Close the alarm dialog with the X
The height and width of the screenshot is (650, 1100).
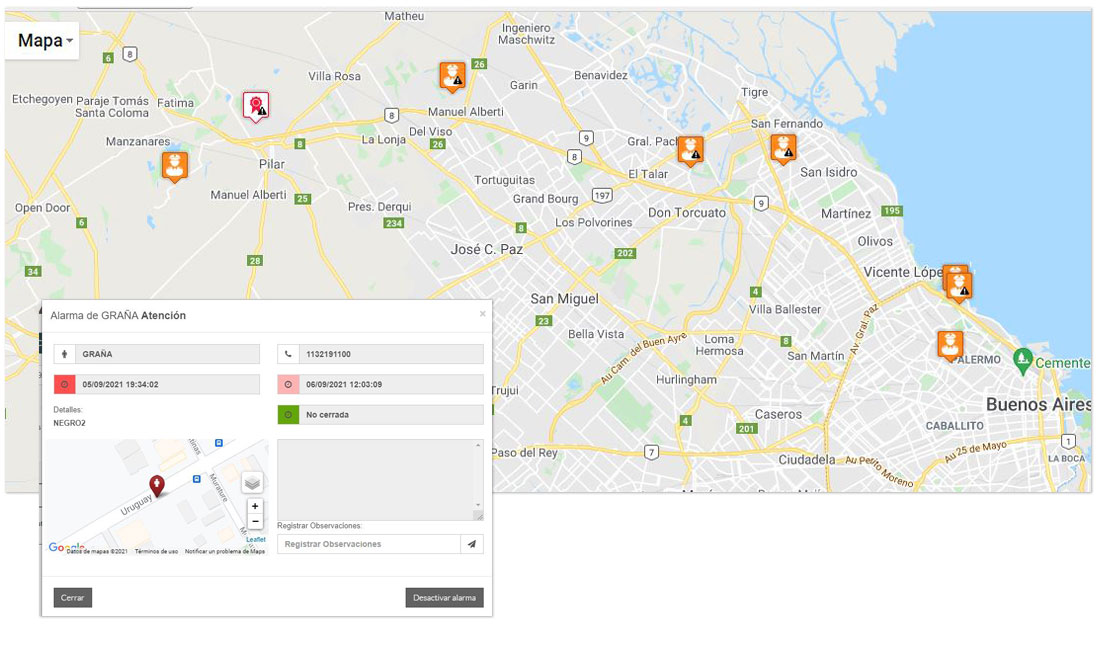[x=483, y=314]
